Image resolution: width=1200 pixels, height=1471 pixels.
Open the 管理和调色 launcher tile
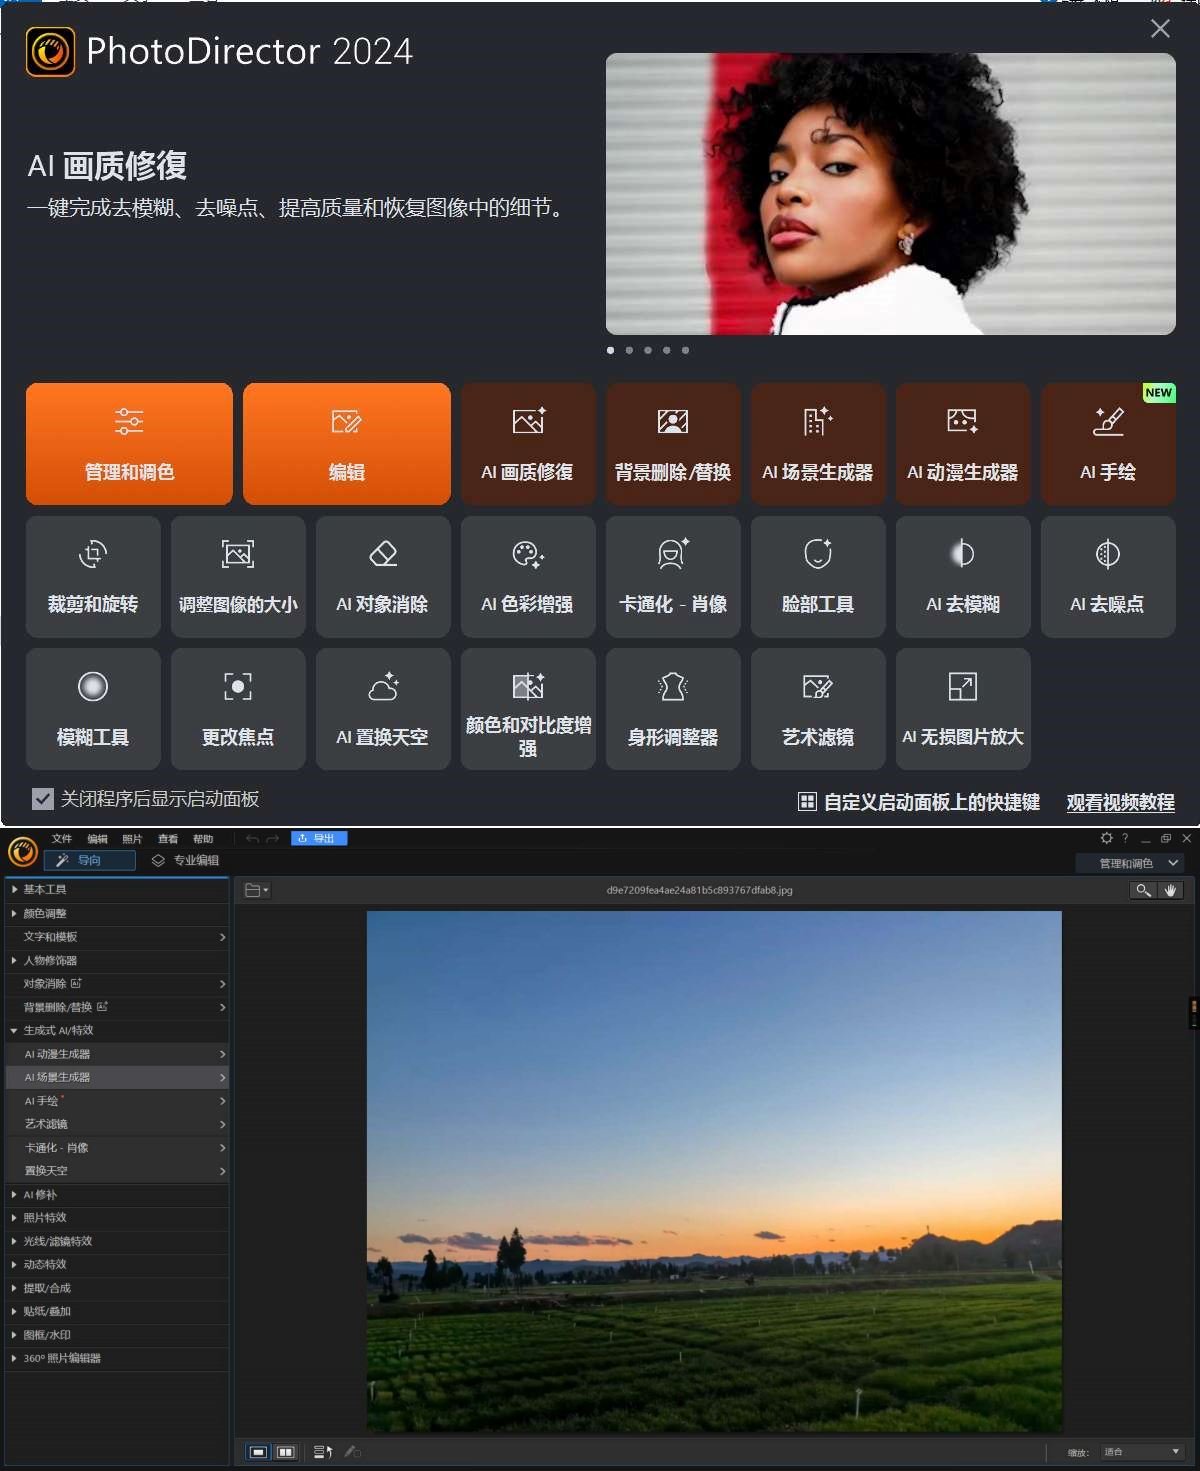129,444
